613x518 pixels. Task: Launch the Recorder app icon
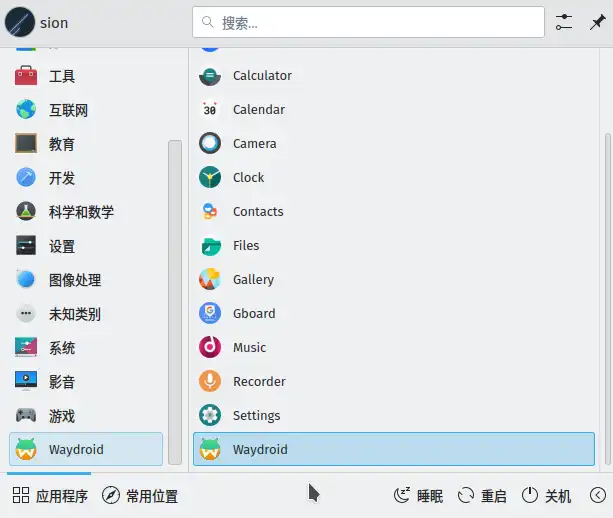pos(210,382)
